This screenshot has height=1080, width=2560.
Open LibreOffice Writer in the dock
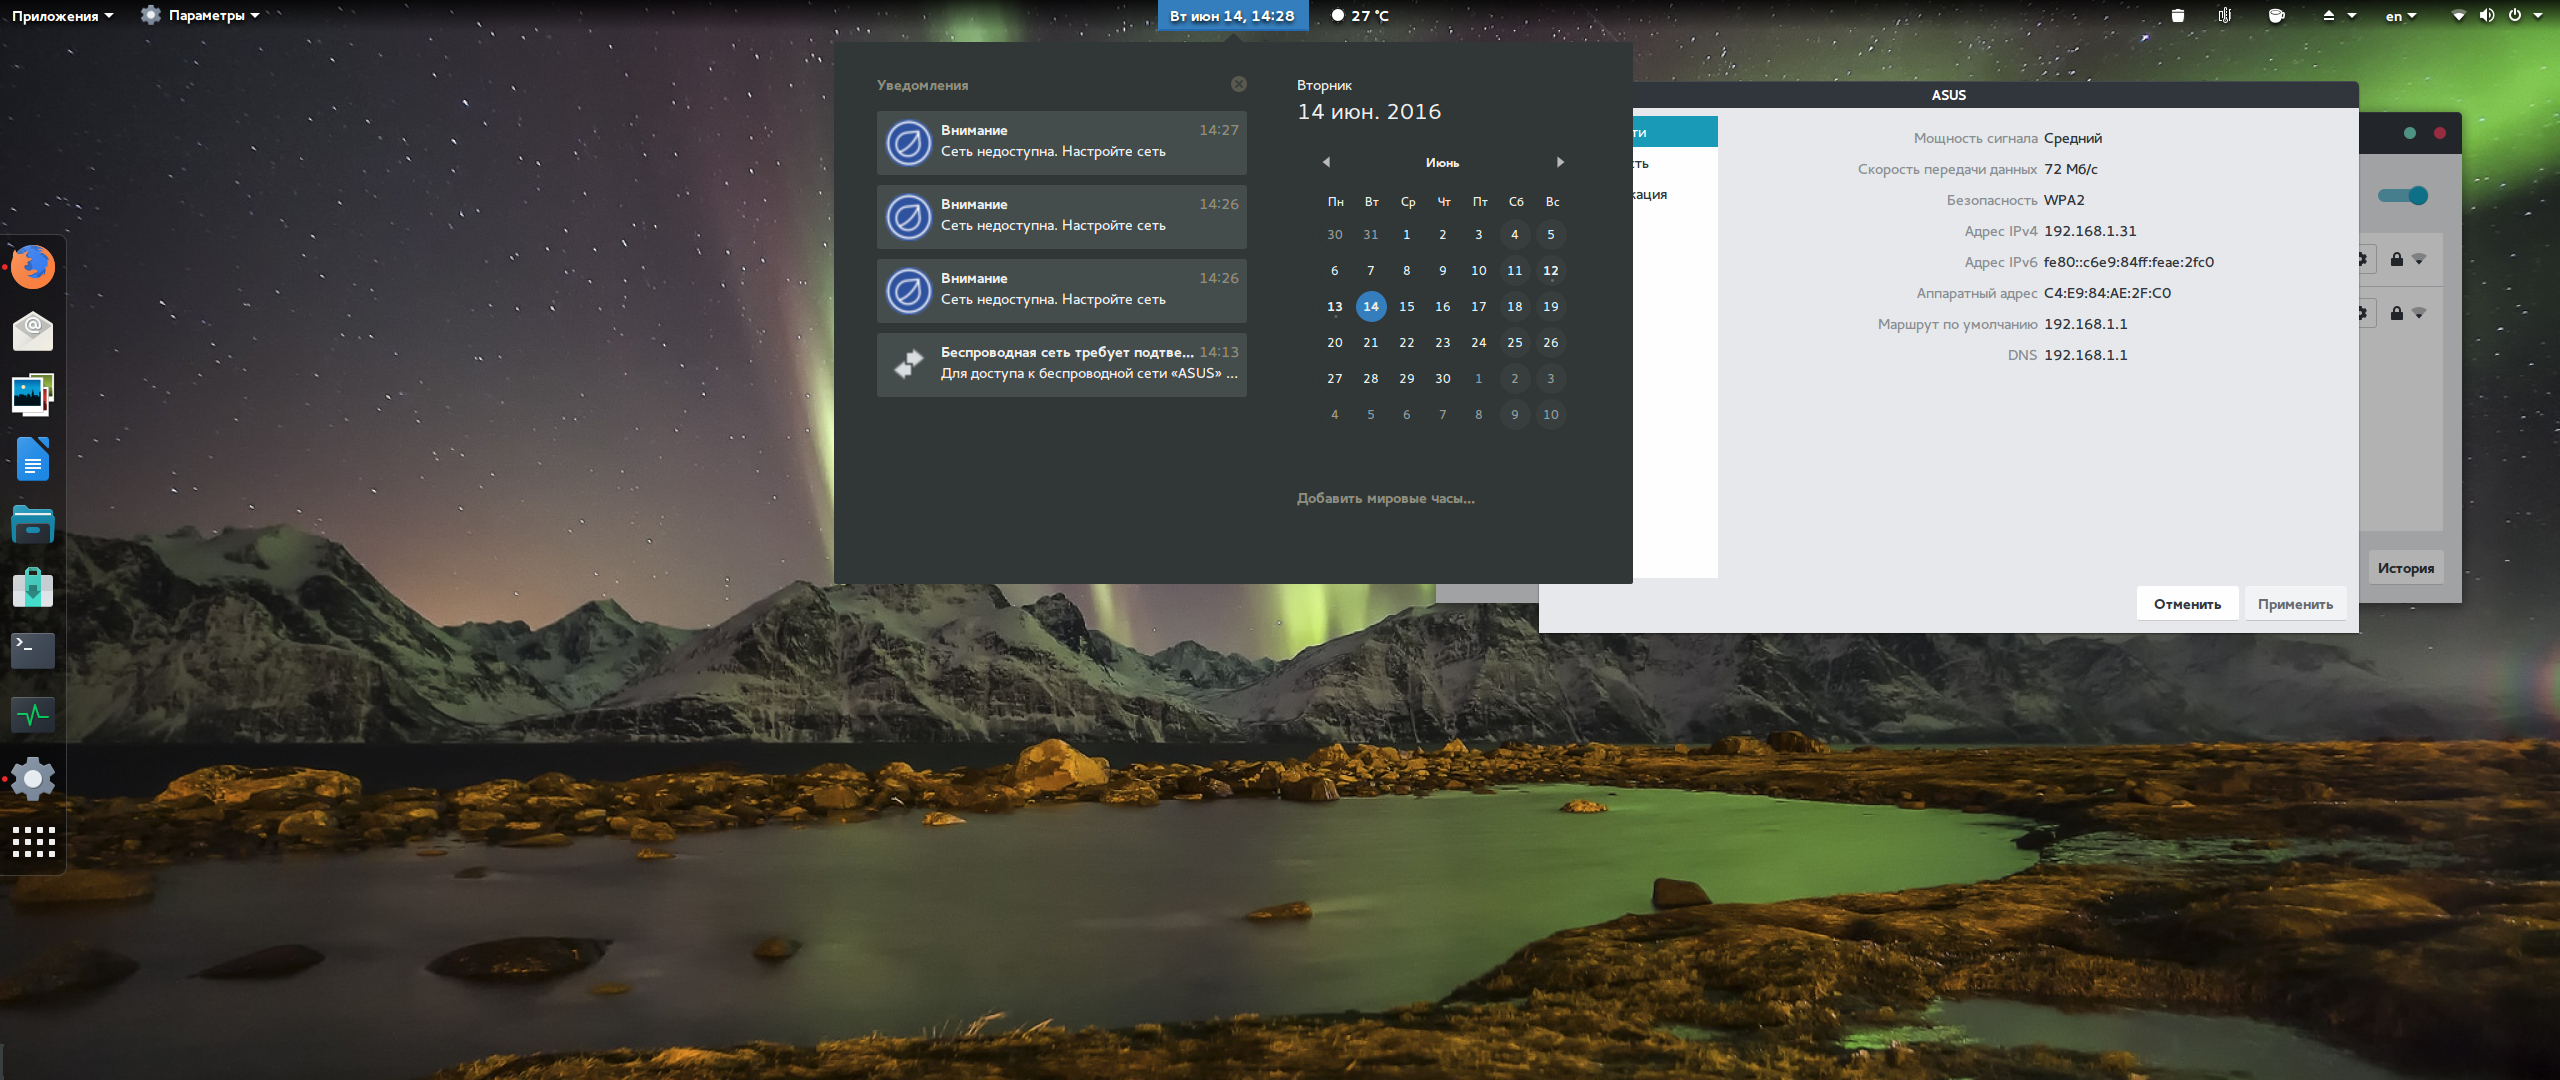[x=33, y=460]
